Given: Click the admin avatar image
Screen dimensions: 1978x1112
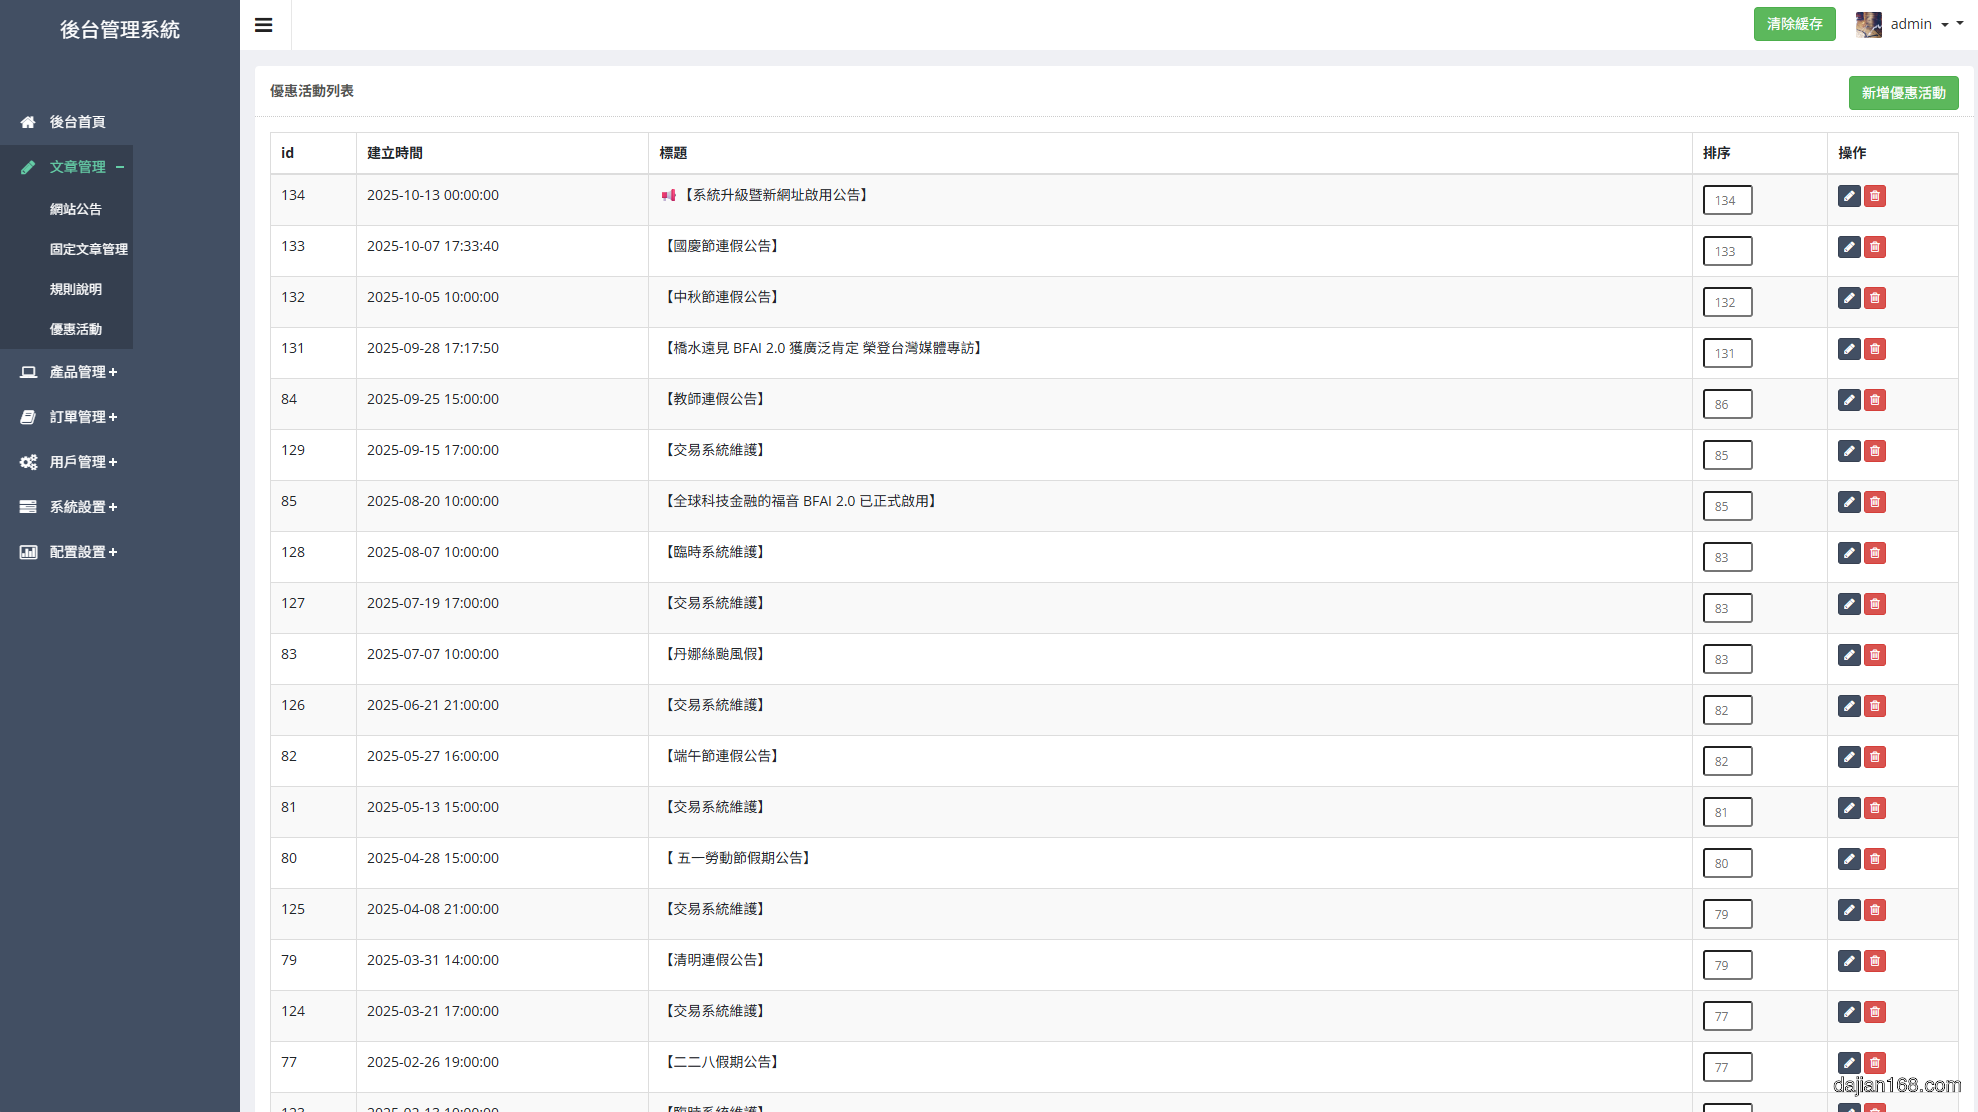Looking at the screenshot, I should pyautogui.click(x=1868, y=24).
